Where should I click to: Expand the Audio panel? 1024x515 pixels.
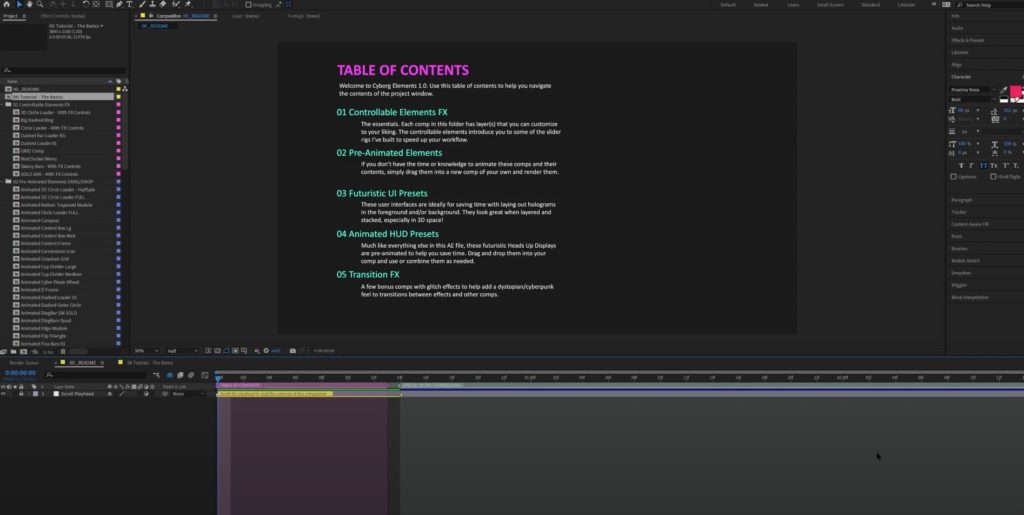[x=957, y=28]
